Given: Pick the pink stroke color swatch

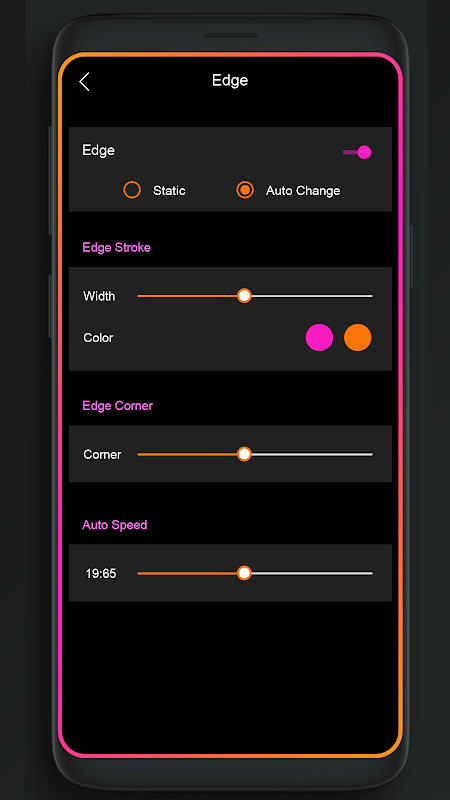Looking at the screenshot, I should point(319,338).
